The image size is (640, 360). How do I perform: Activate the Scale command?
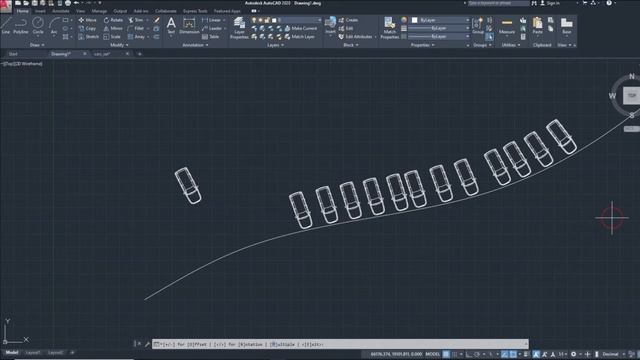point(112,37)
